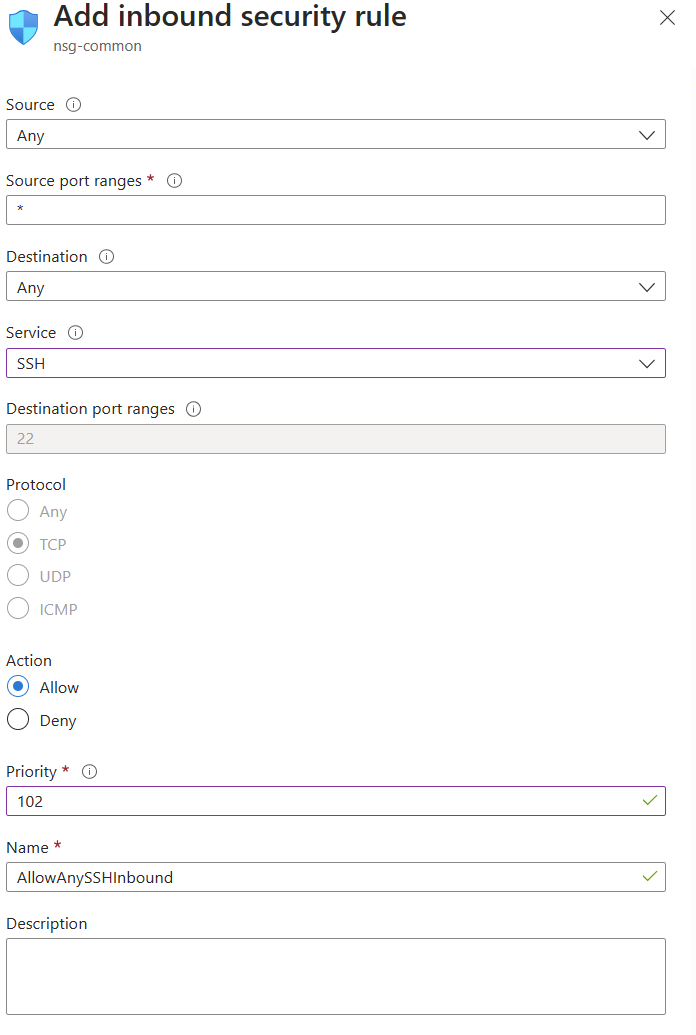Click the Protocol section label
The image size is (696, 1035).
tap(36, 484)
